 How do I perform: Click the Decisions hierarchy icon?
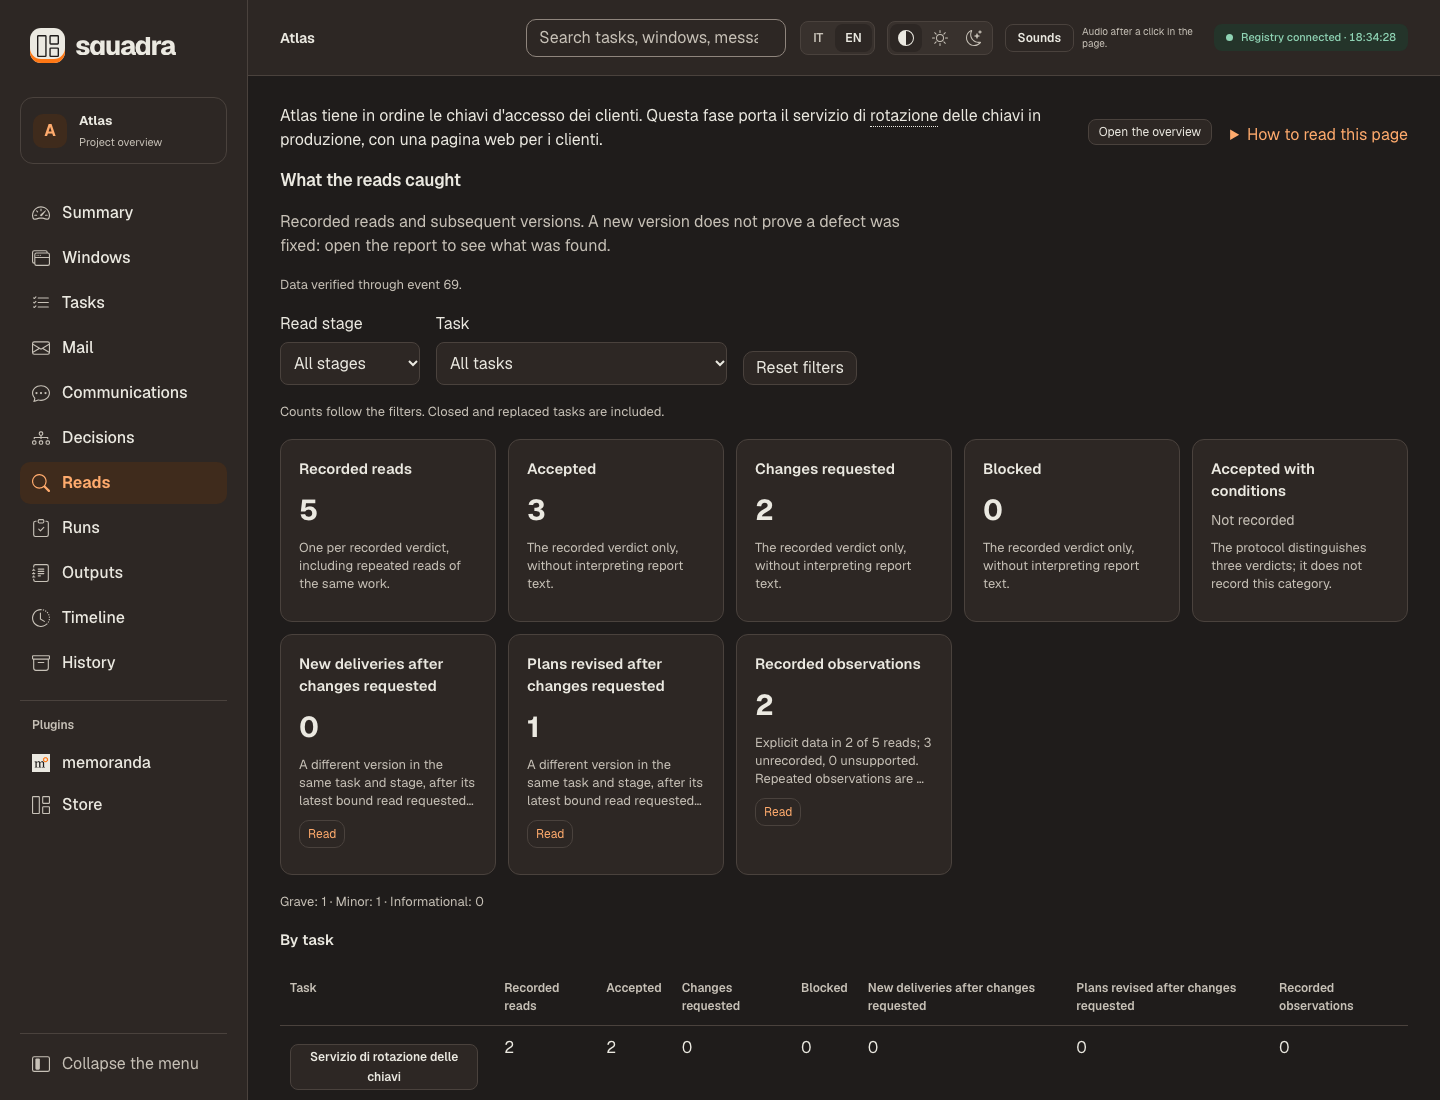(x=41, y=438)
